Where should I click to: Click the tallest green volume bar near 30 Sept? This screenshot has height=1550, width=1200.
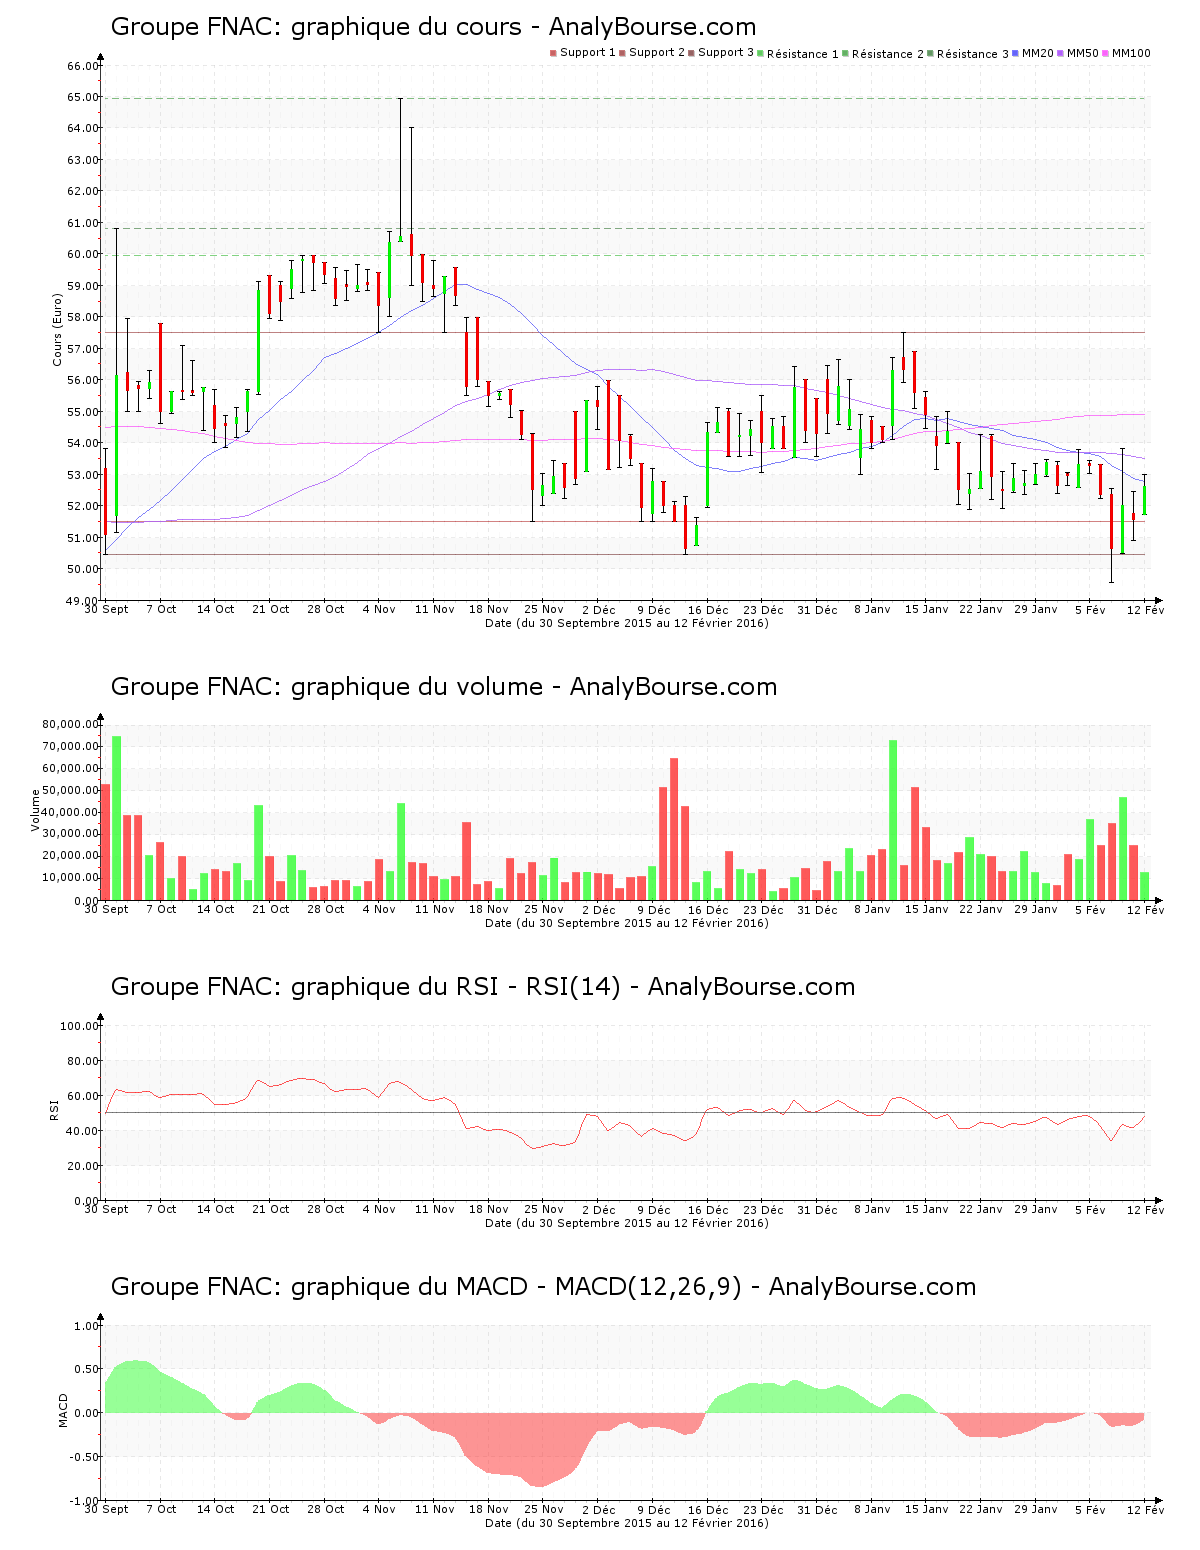pos(117,818)
